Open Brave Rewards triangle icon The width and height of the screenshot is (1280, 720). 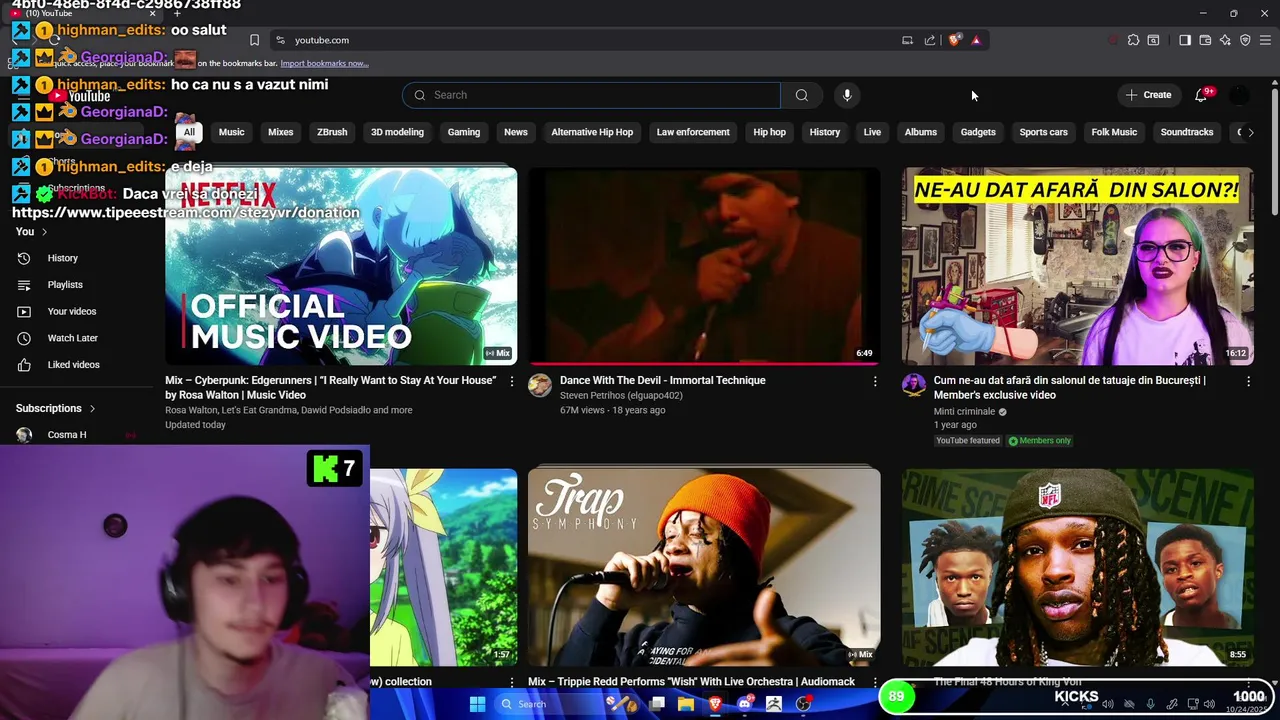coord(976,40)
